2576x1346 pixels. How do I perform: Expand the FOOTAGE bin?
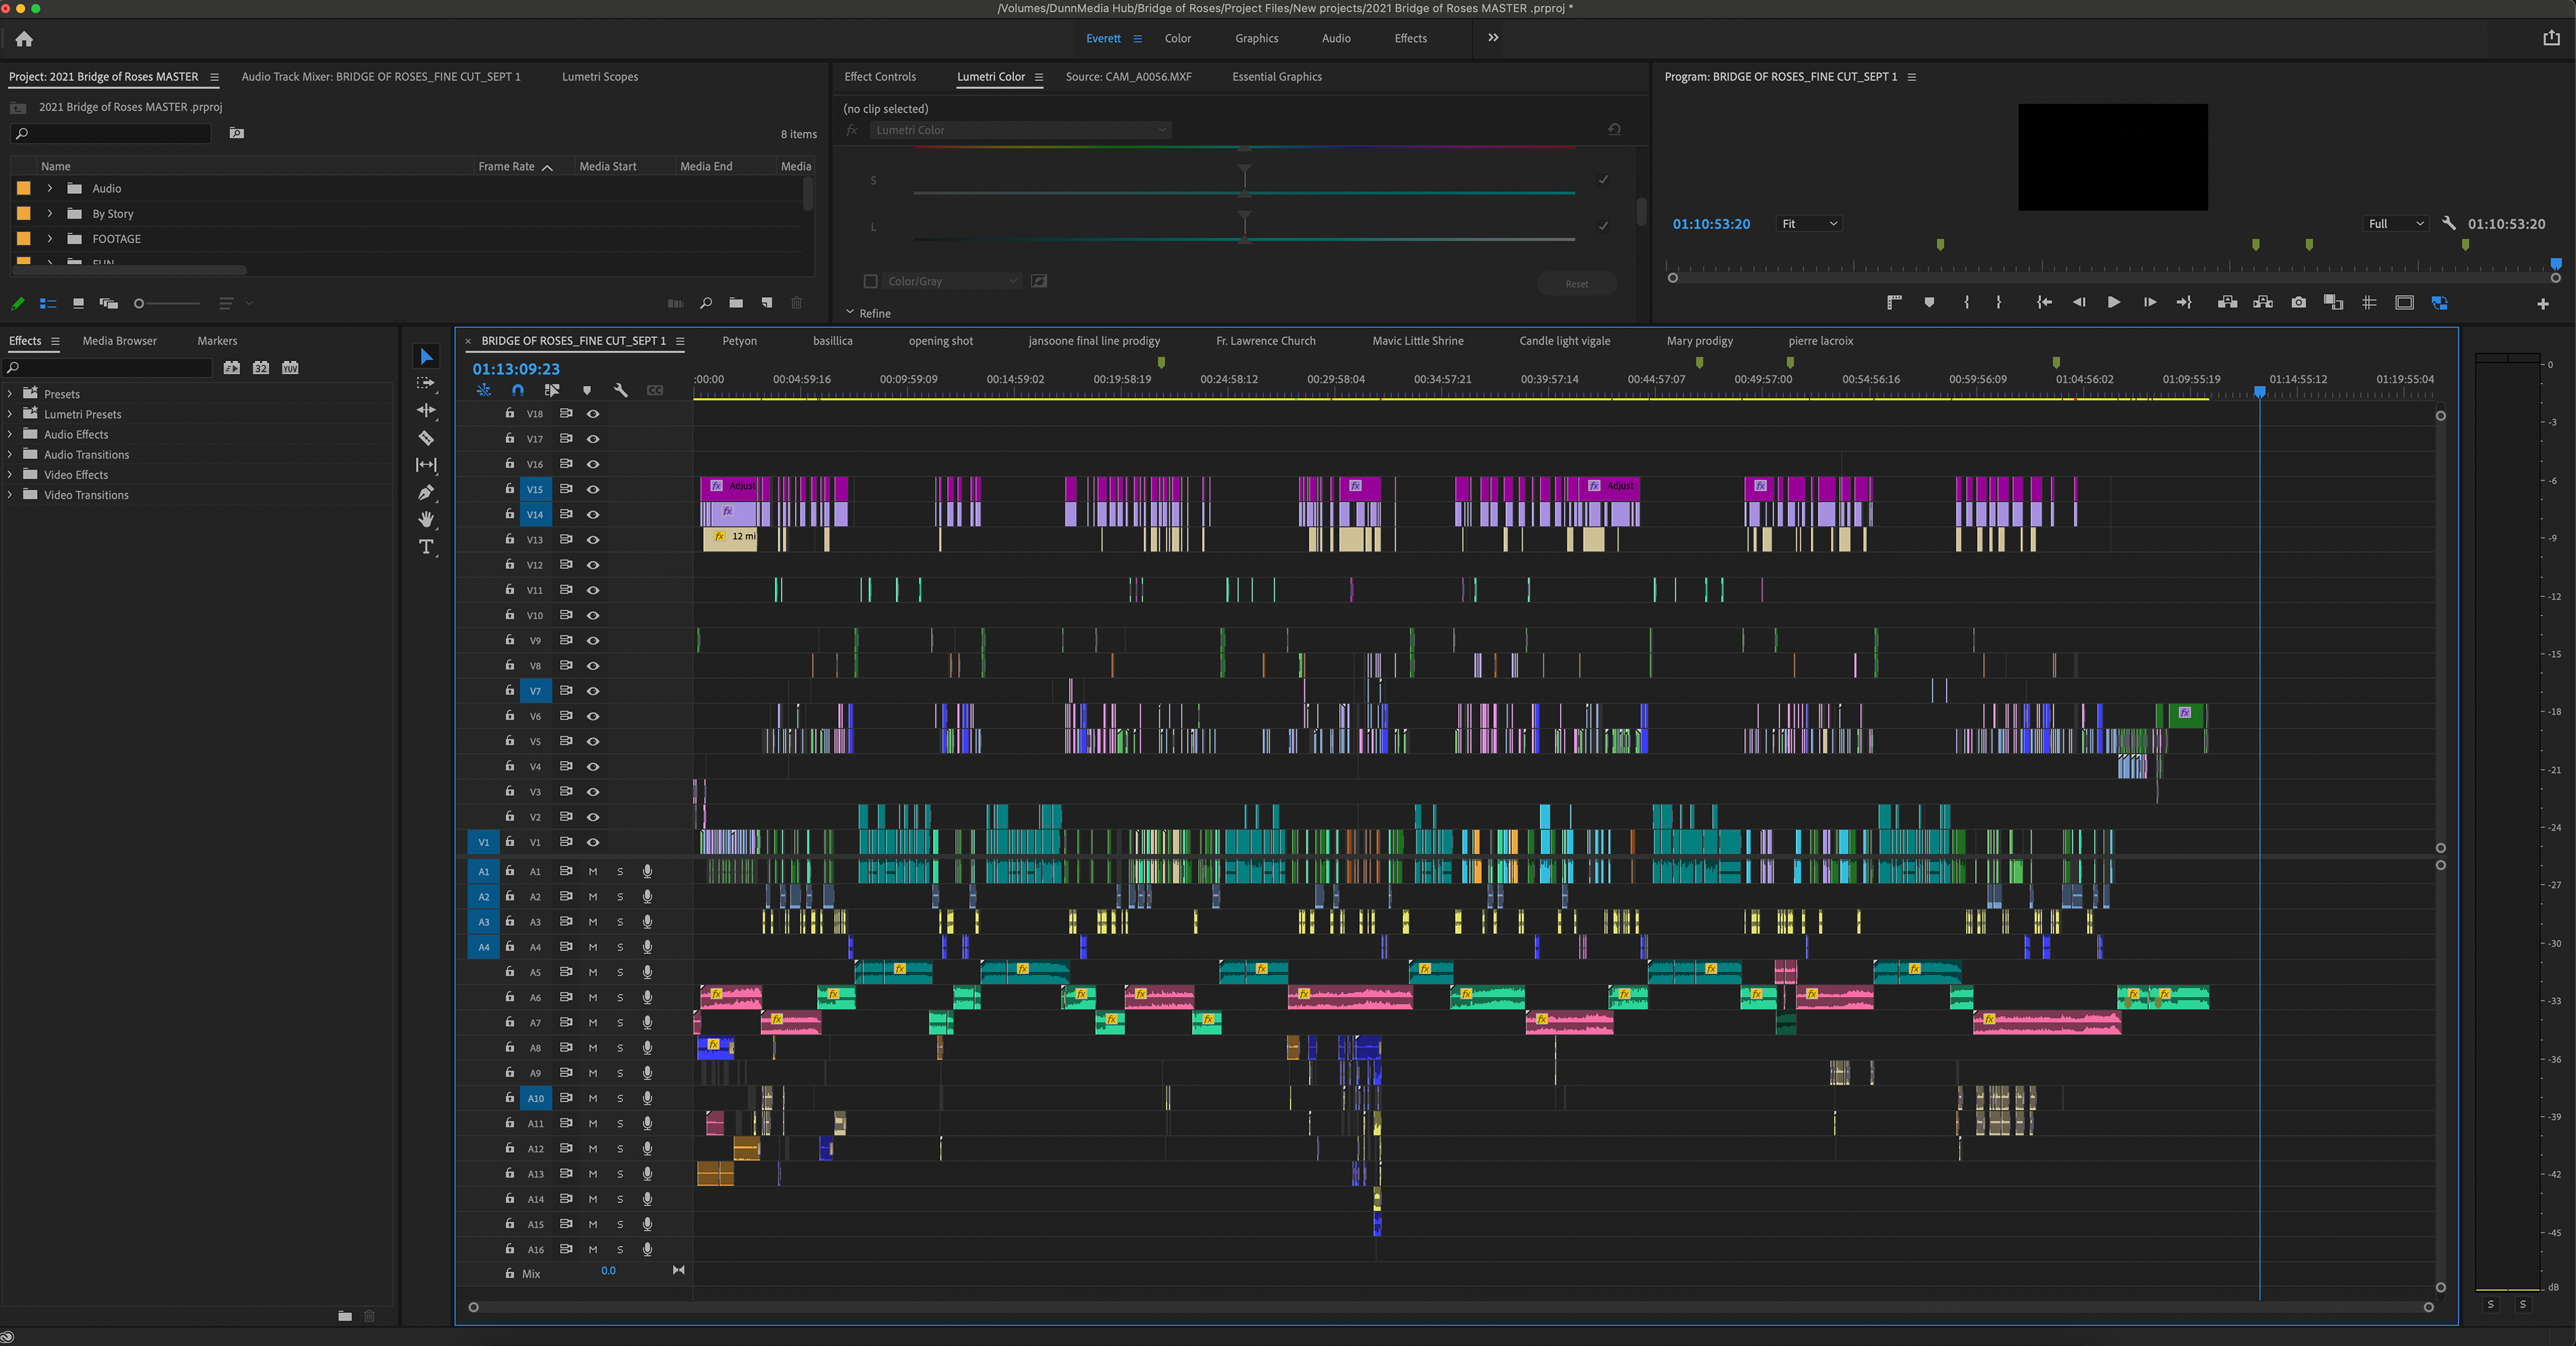(49, 239)
